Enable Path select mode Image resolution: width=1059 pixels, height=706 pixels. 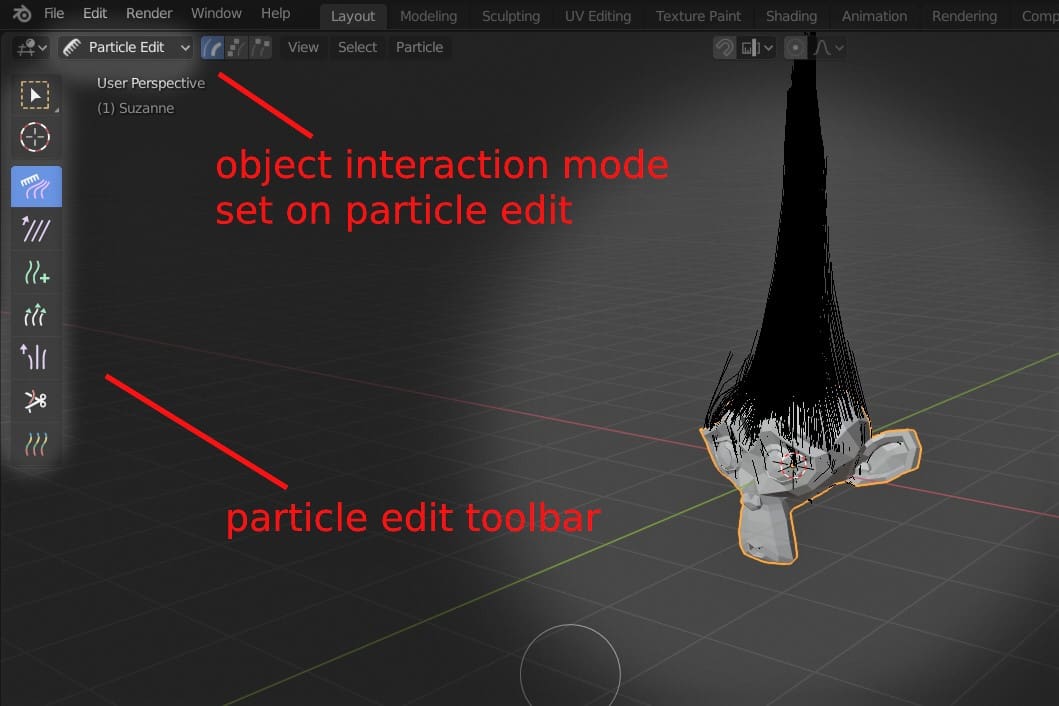coord(212,47)
